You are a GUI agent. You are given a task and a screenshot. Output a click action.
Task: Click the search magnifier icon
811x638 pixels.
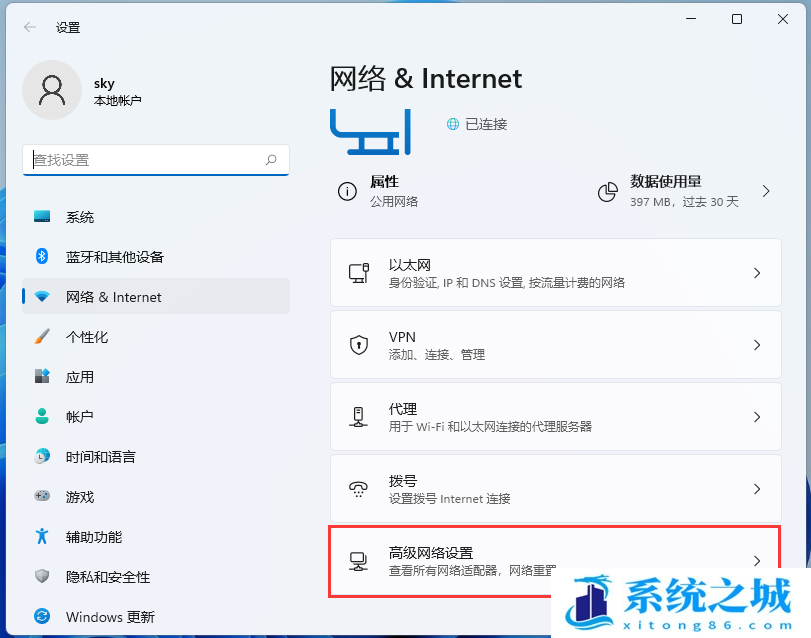[271, 160]
